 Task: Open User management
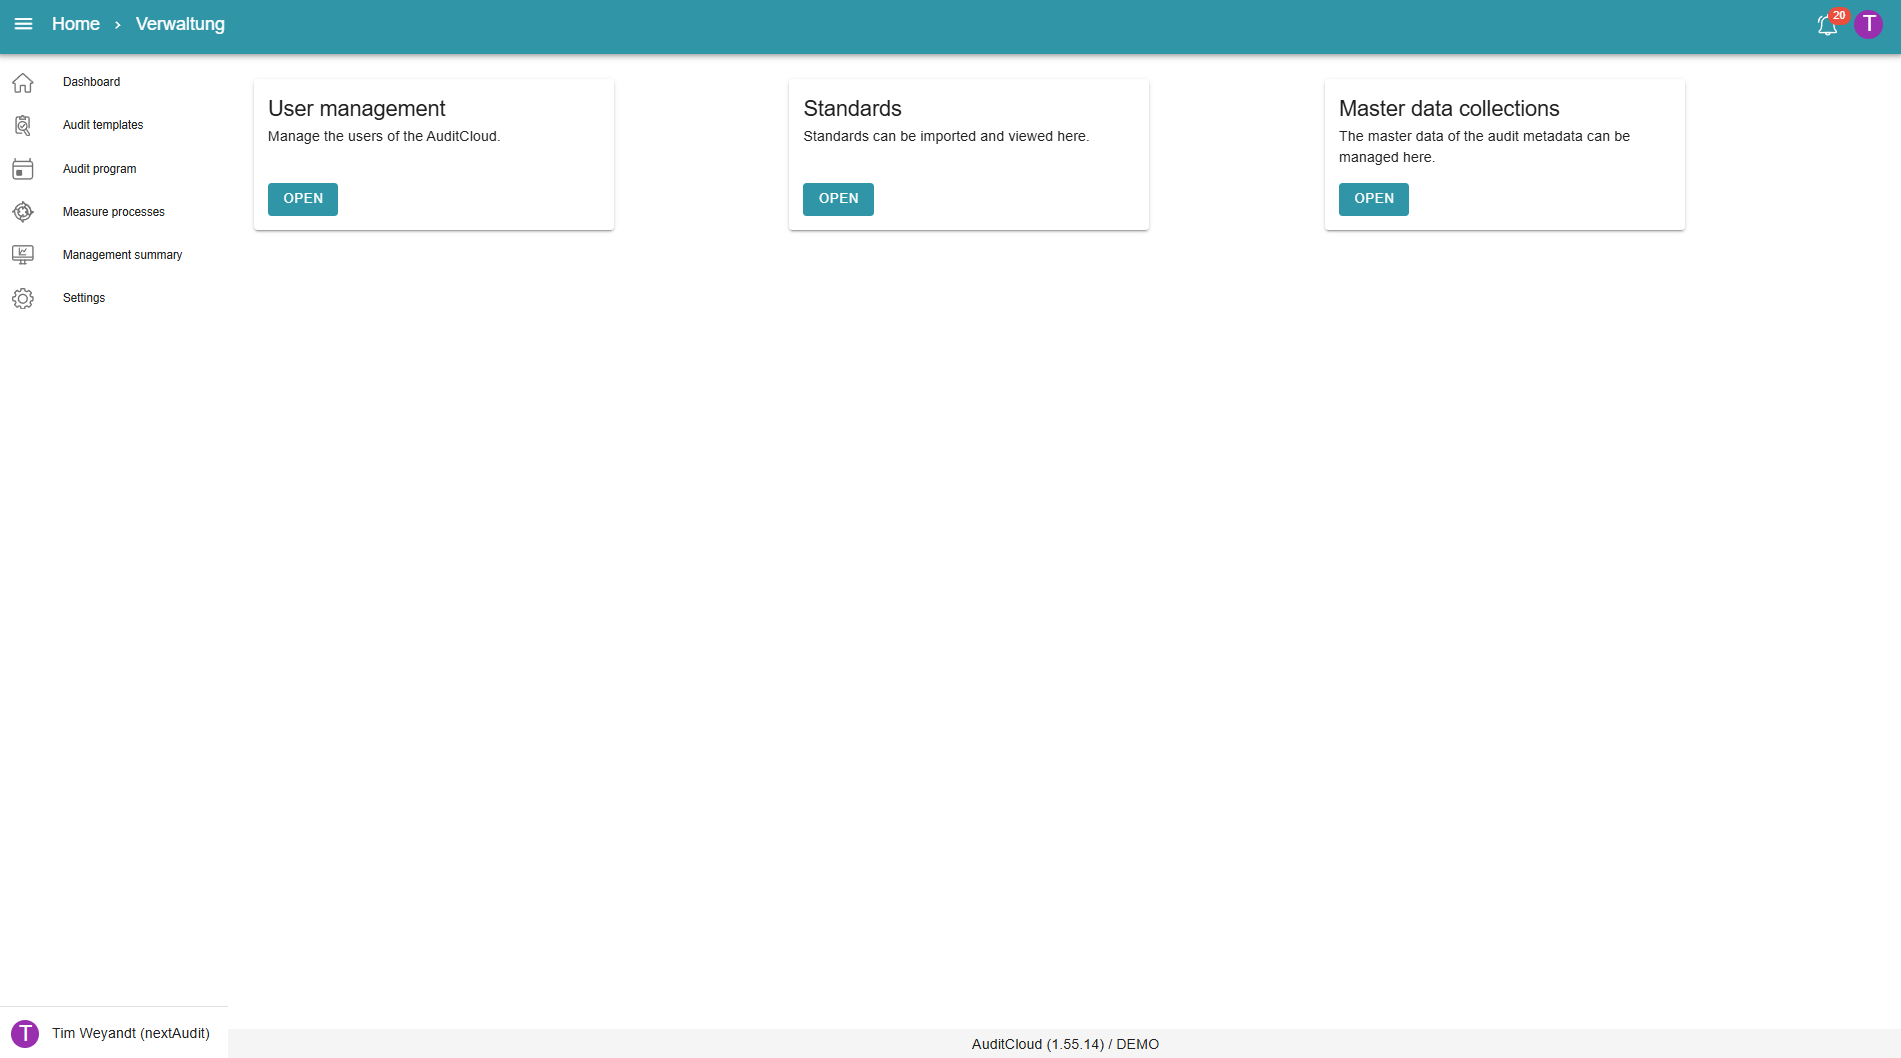302,199
